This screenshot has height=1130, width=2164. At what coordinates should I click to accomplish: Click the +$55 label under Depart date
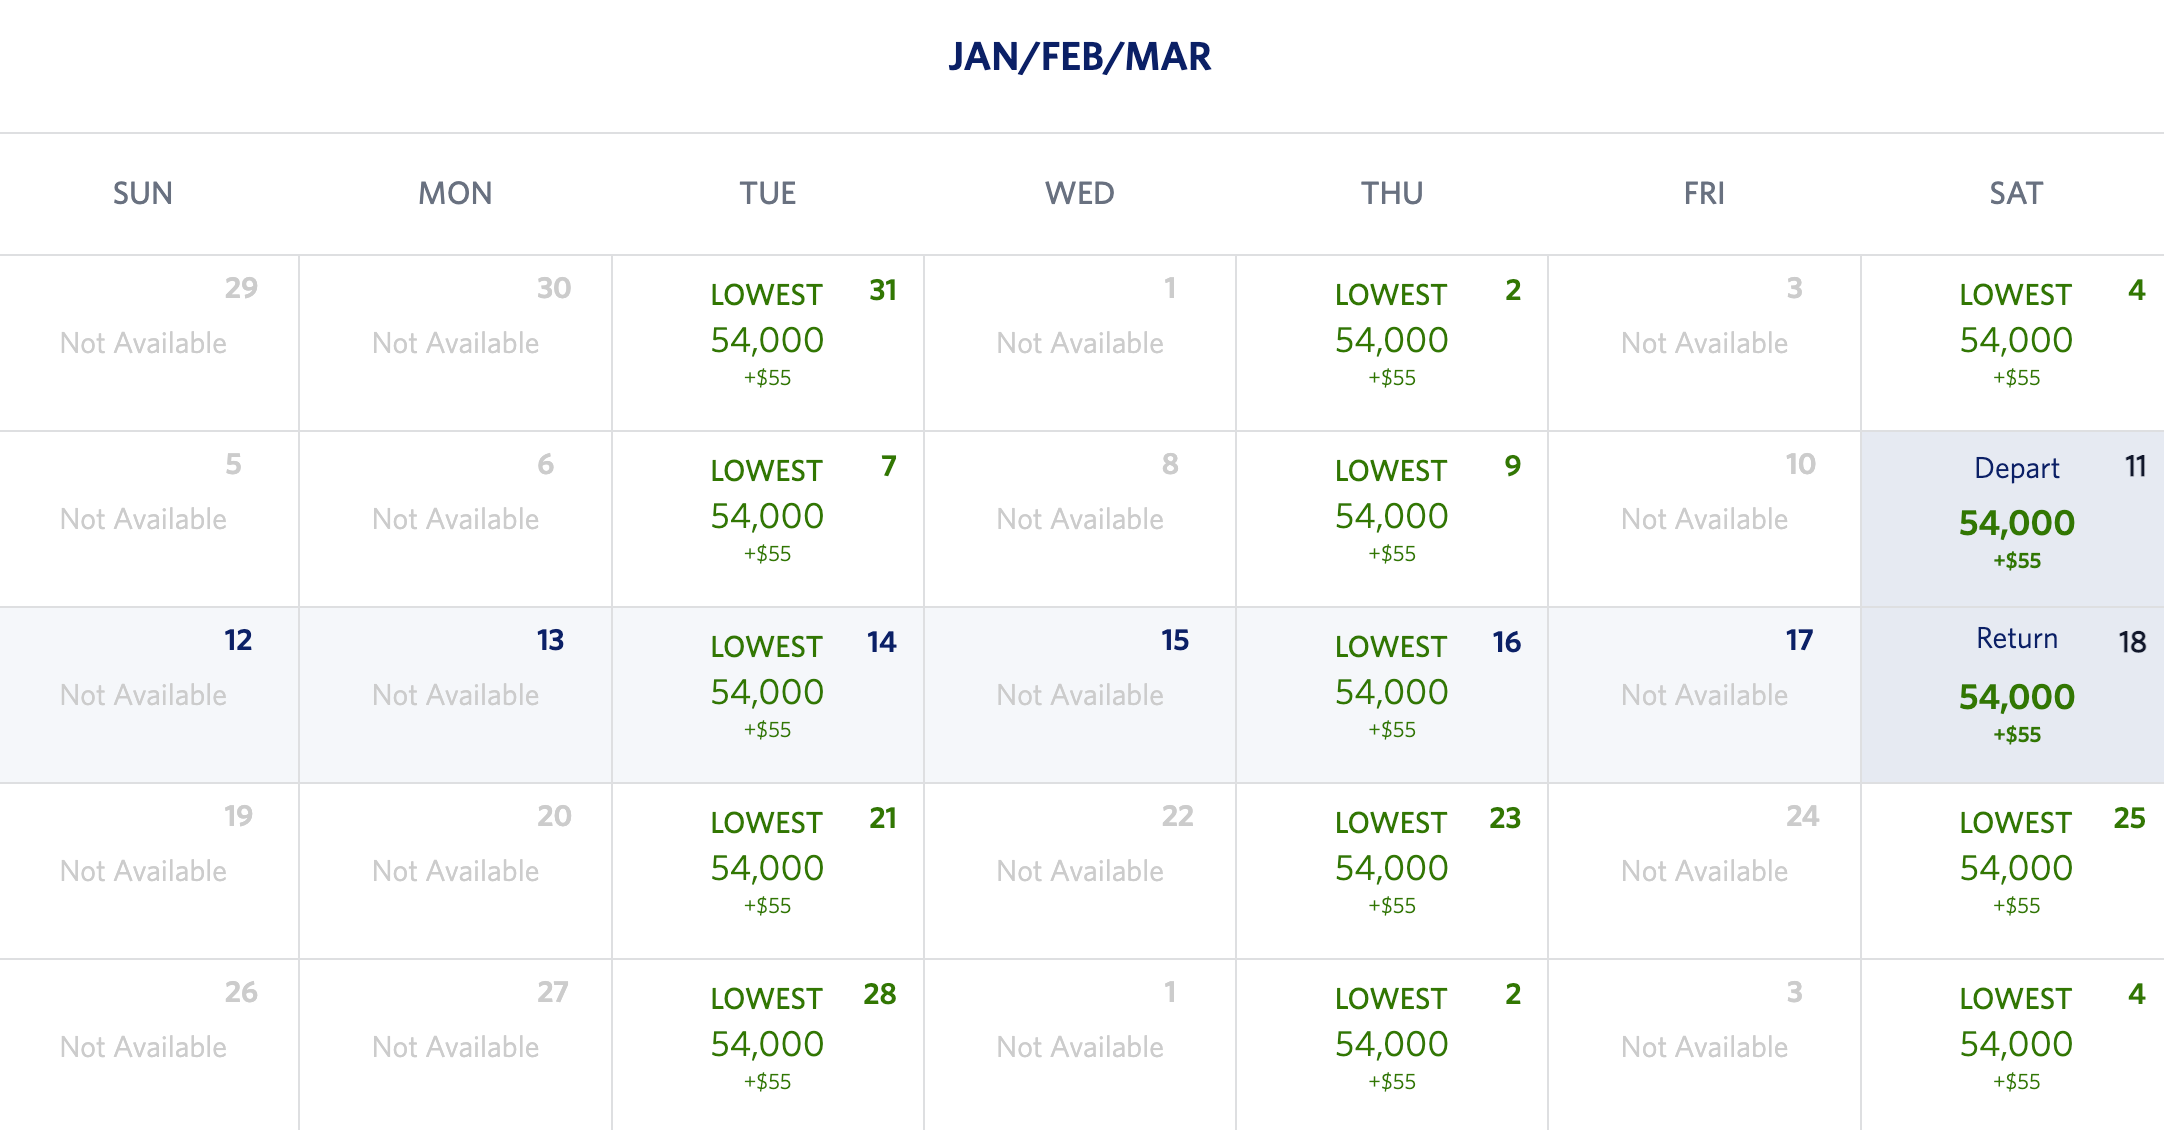[x=2015, y=562]
